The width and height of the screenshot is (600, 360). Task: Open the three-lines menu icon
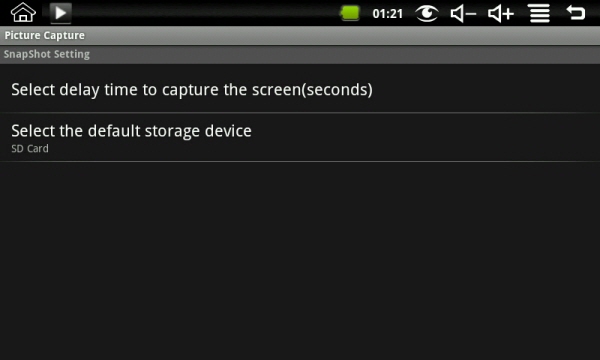(540, 13)
